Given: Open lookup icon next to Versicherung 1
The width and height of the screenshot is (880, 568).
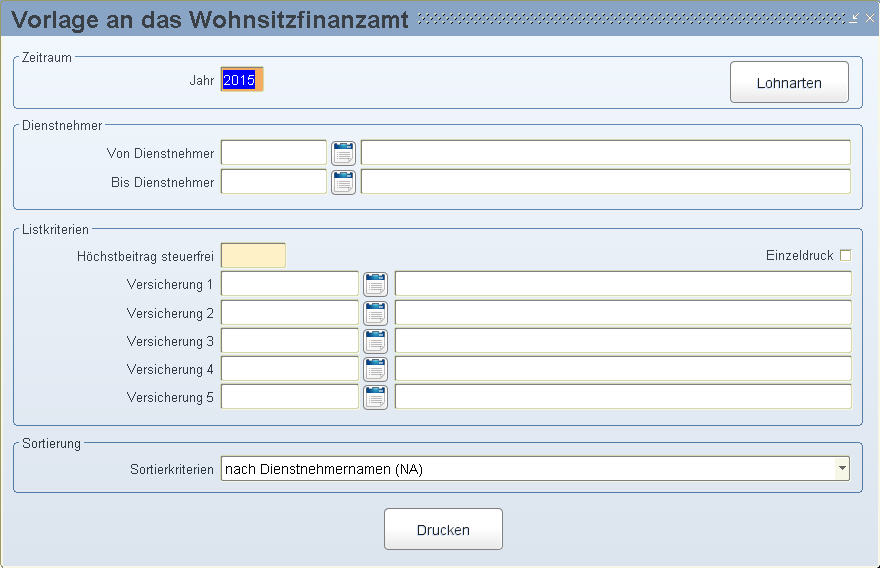Looking at the screenshot, I should click(375, 284).
